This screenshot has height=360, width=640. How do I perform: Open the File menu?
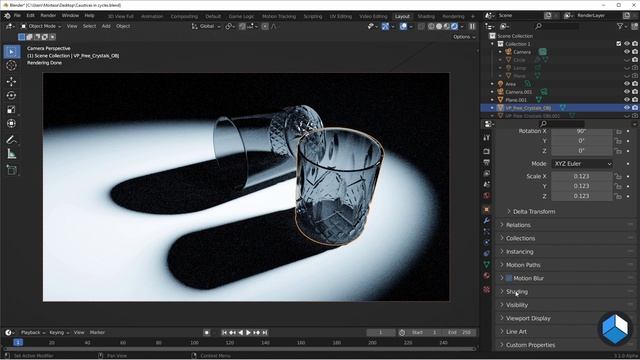(x=17, y=16)
